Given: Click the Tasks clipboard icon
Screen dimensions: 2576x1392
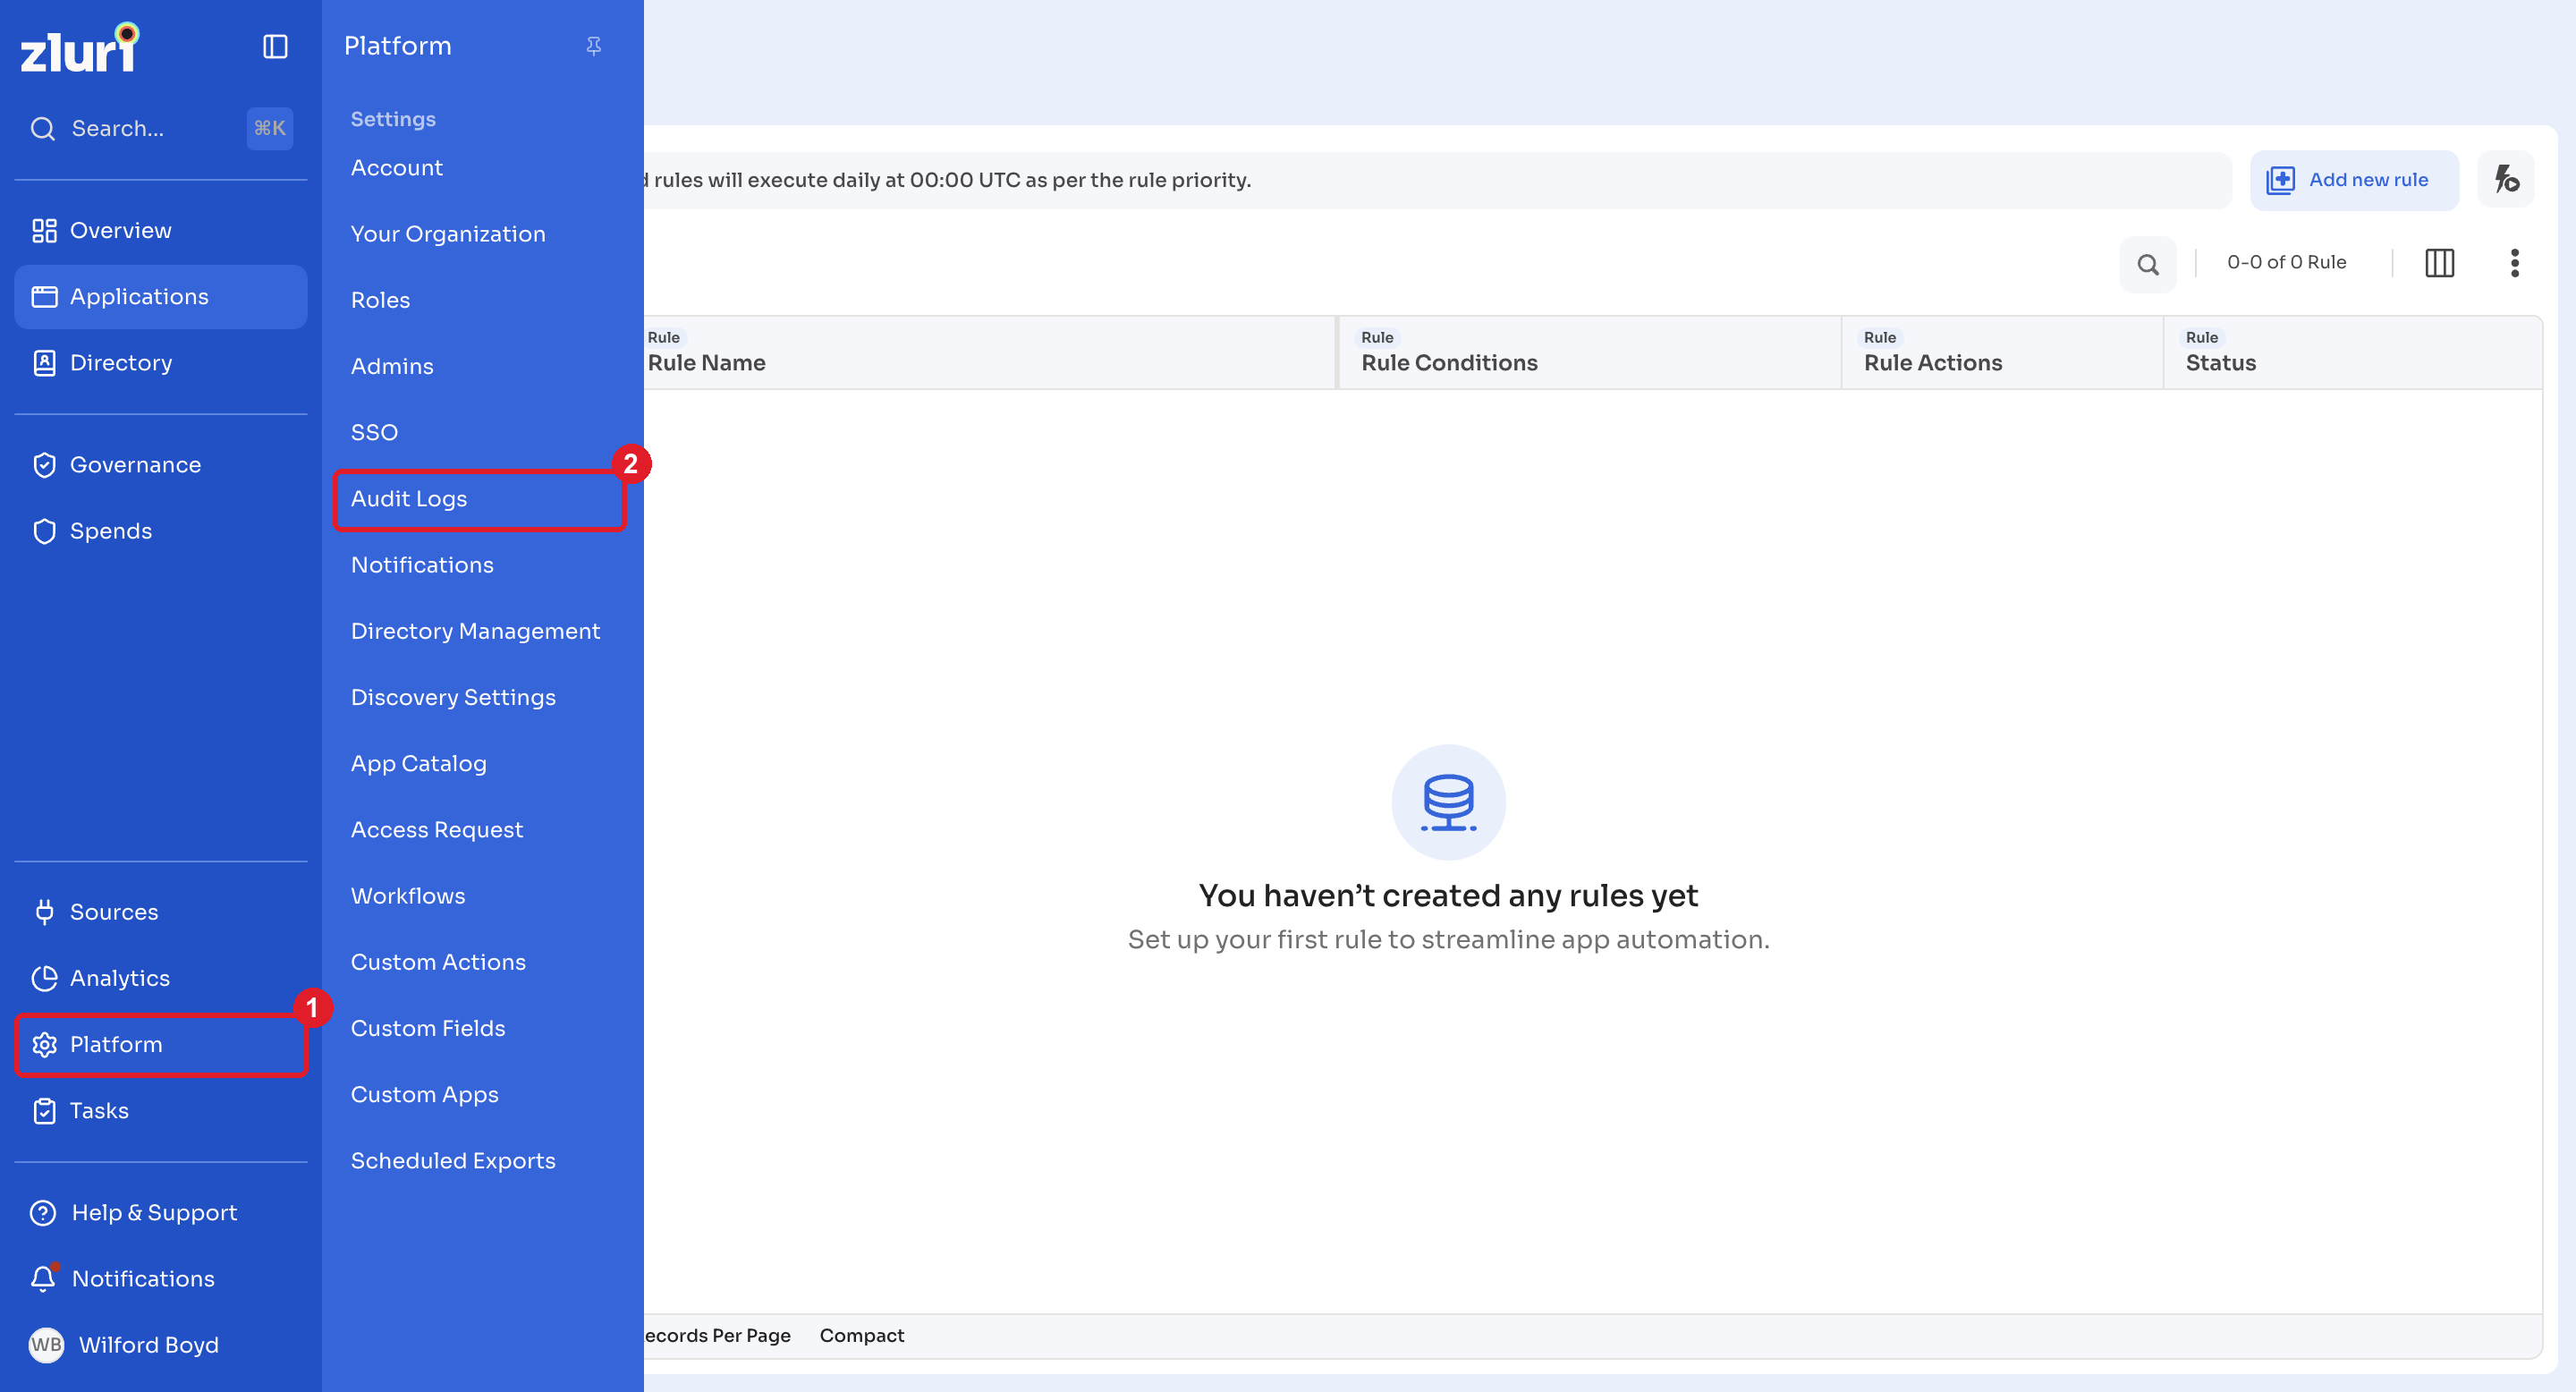Looking at the screenshot, I should [44, 1110].
